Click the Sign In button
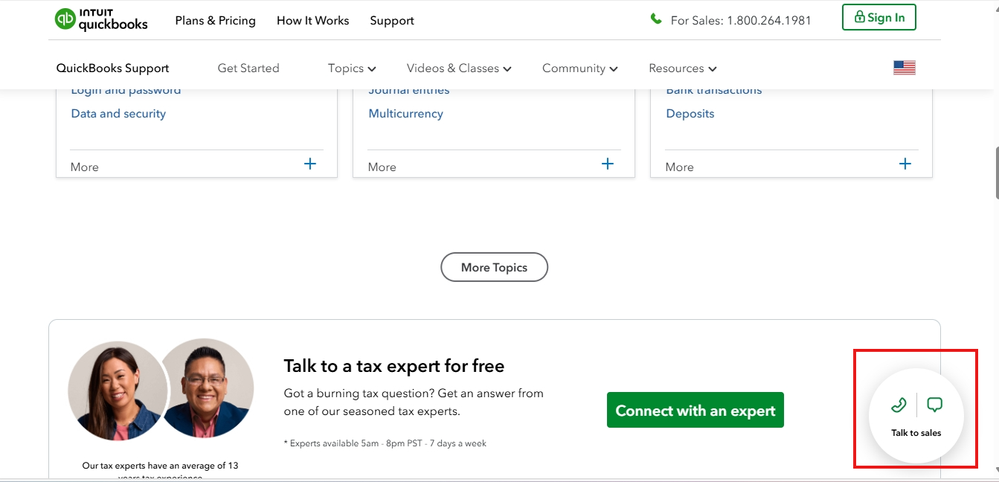 click(x=879, y=18)
